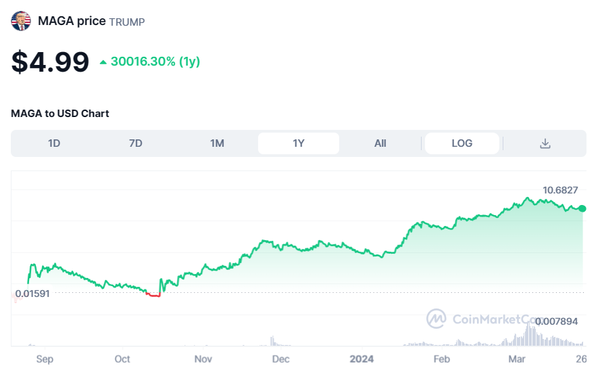Click the Oct axis label

[122, 359]
